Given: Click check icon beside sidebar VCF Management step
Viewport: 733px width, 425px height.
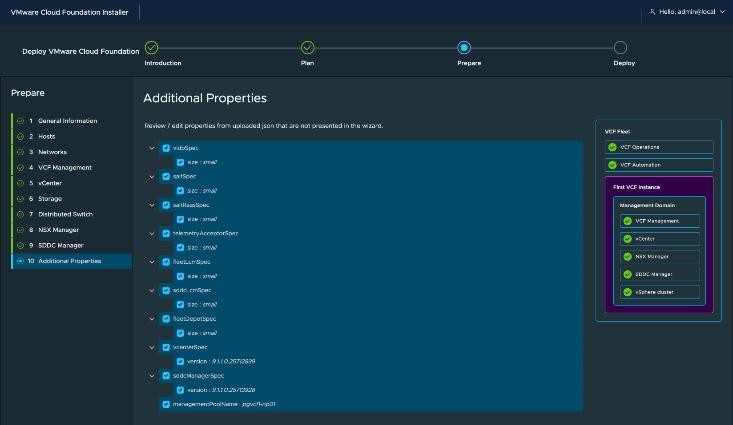Looking at the screenshot, I should click(x=20, y=167).
